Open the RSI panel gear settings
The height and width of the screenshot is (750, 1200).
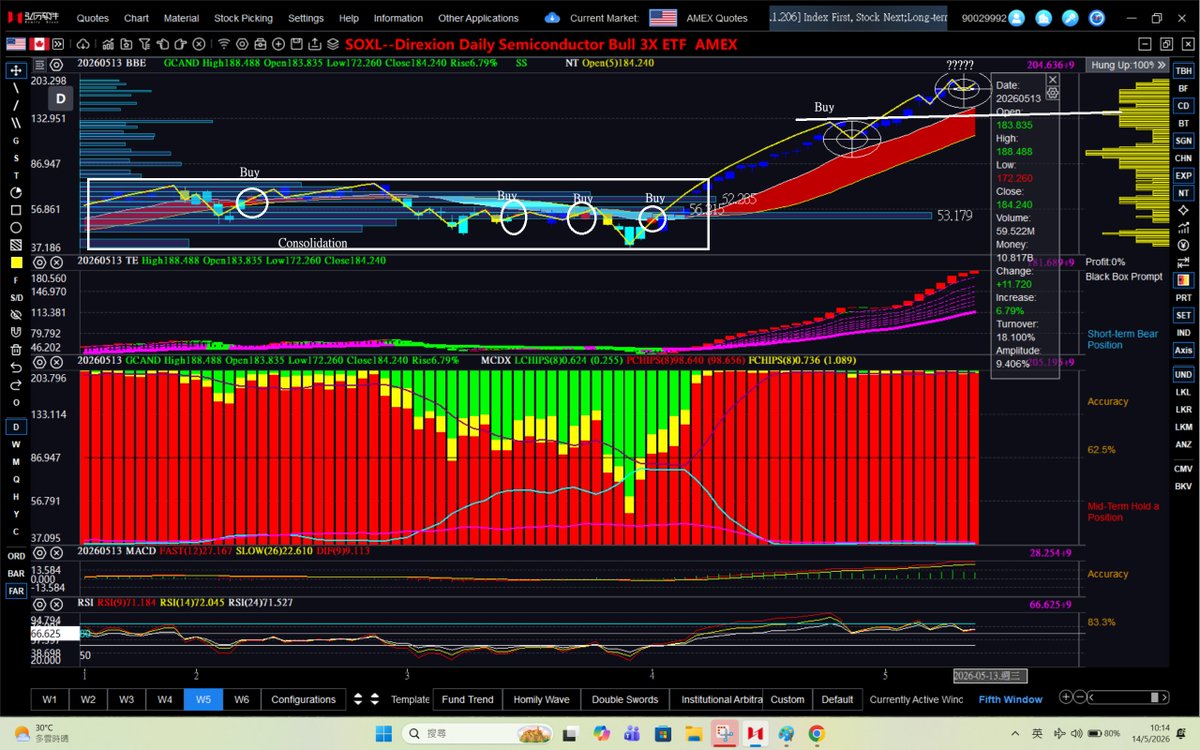click(39, 604)
